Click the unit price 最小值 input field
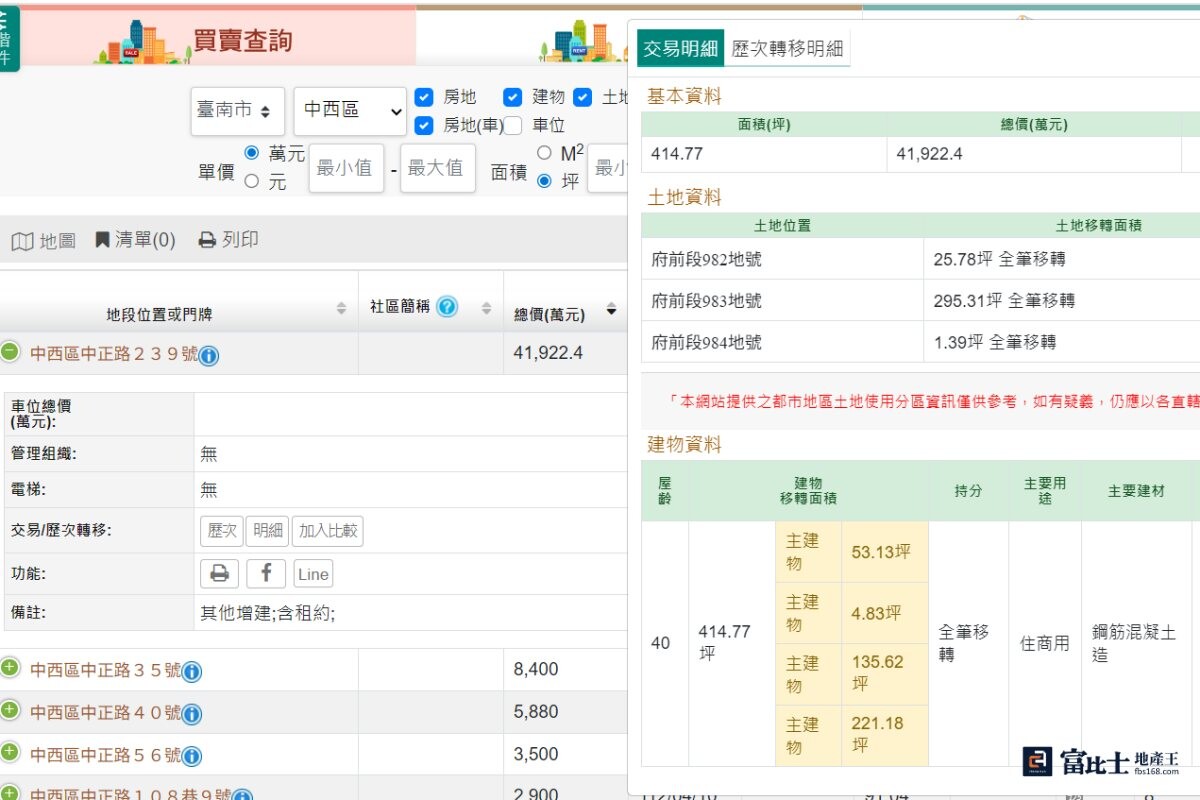Image resolution: width=1200 pixels, height=800 pixels. (345, 168)
